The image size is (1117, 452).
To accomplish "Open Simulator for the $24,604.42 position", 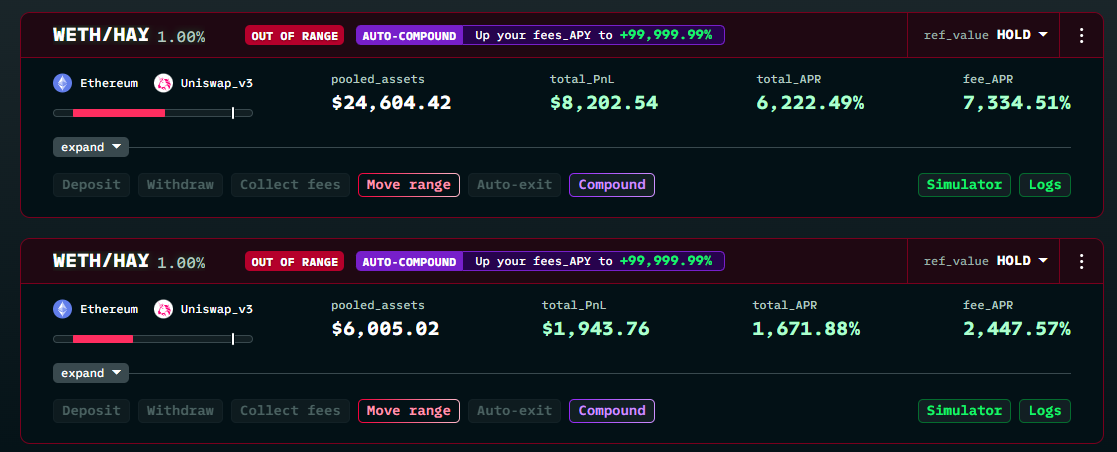I will pyautogui.click(x=965, y=185).
